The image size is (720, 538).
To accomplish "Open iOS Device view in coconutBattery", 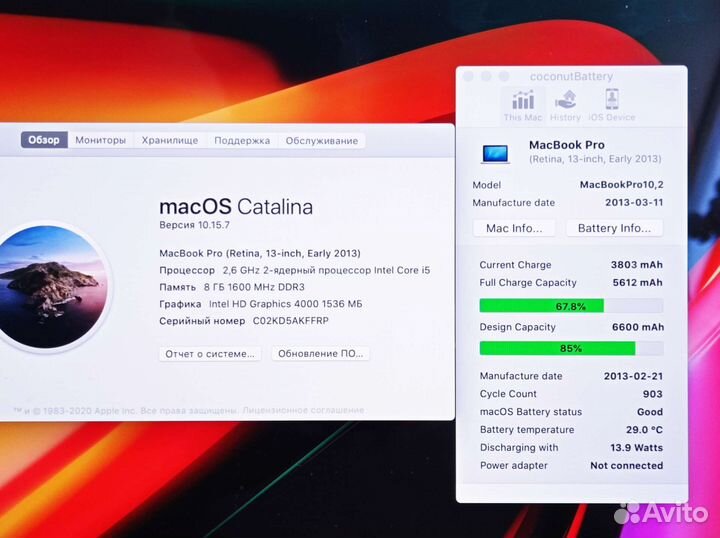I will (612, 105).
